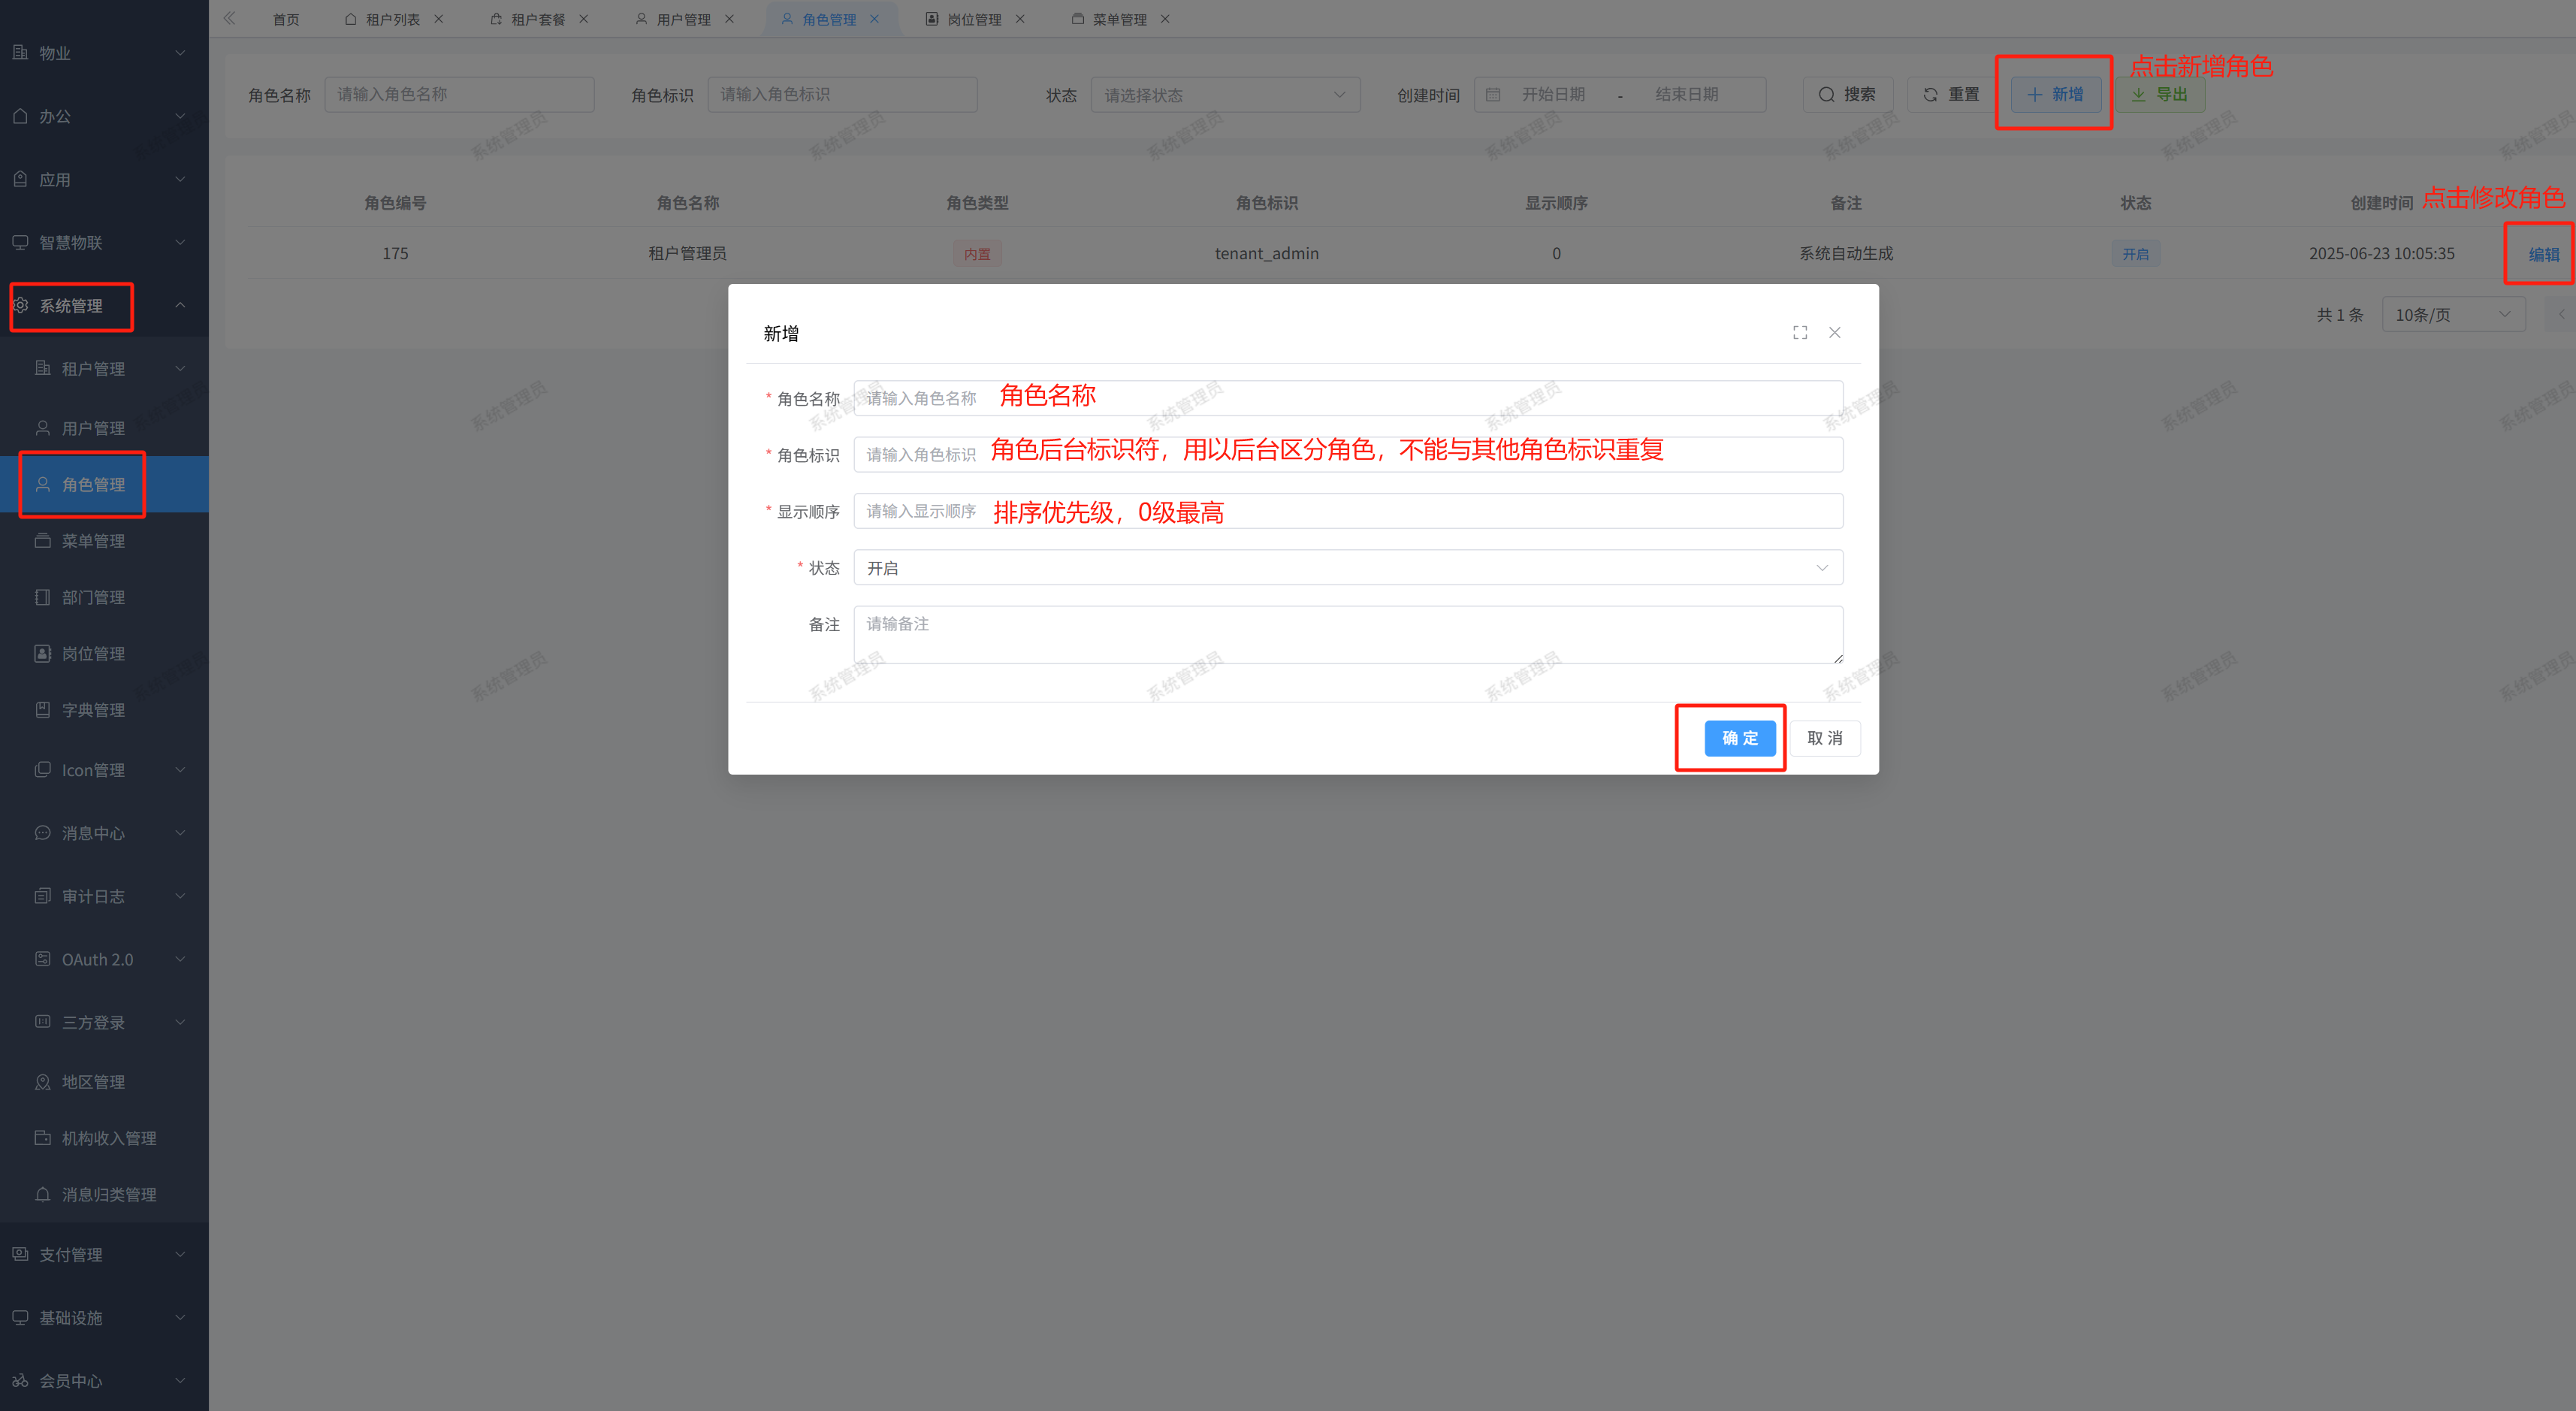This screenshot has height=1411, width=2576.
Task: Click the calendar icon in 创建时间 filter
Action: coord(1493,95)
